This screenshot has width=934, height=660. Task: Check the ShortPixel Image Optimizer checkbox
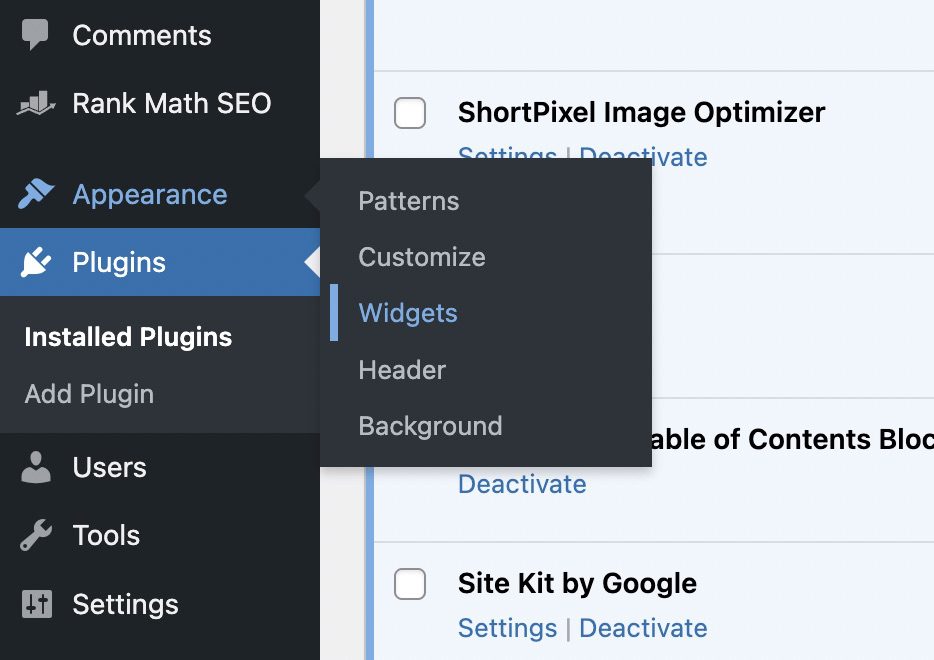point(410,113)
